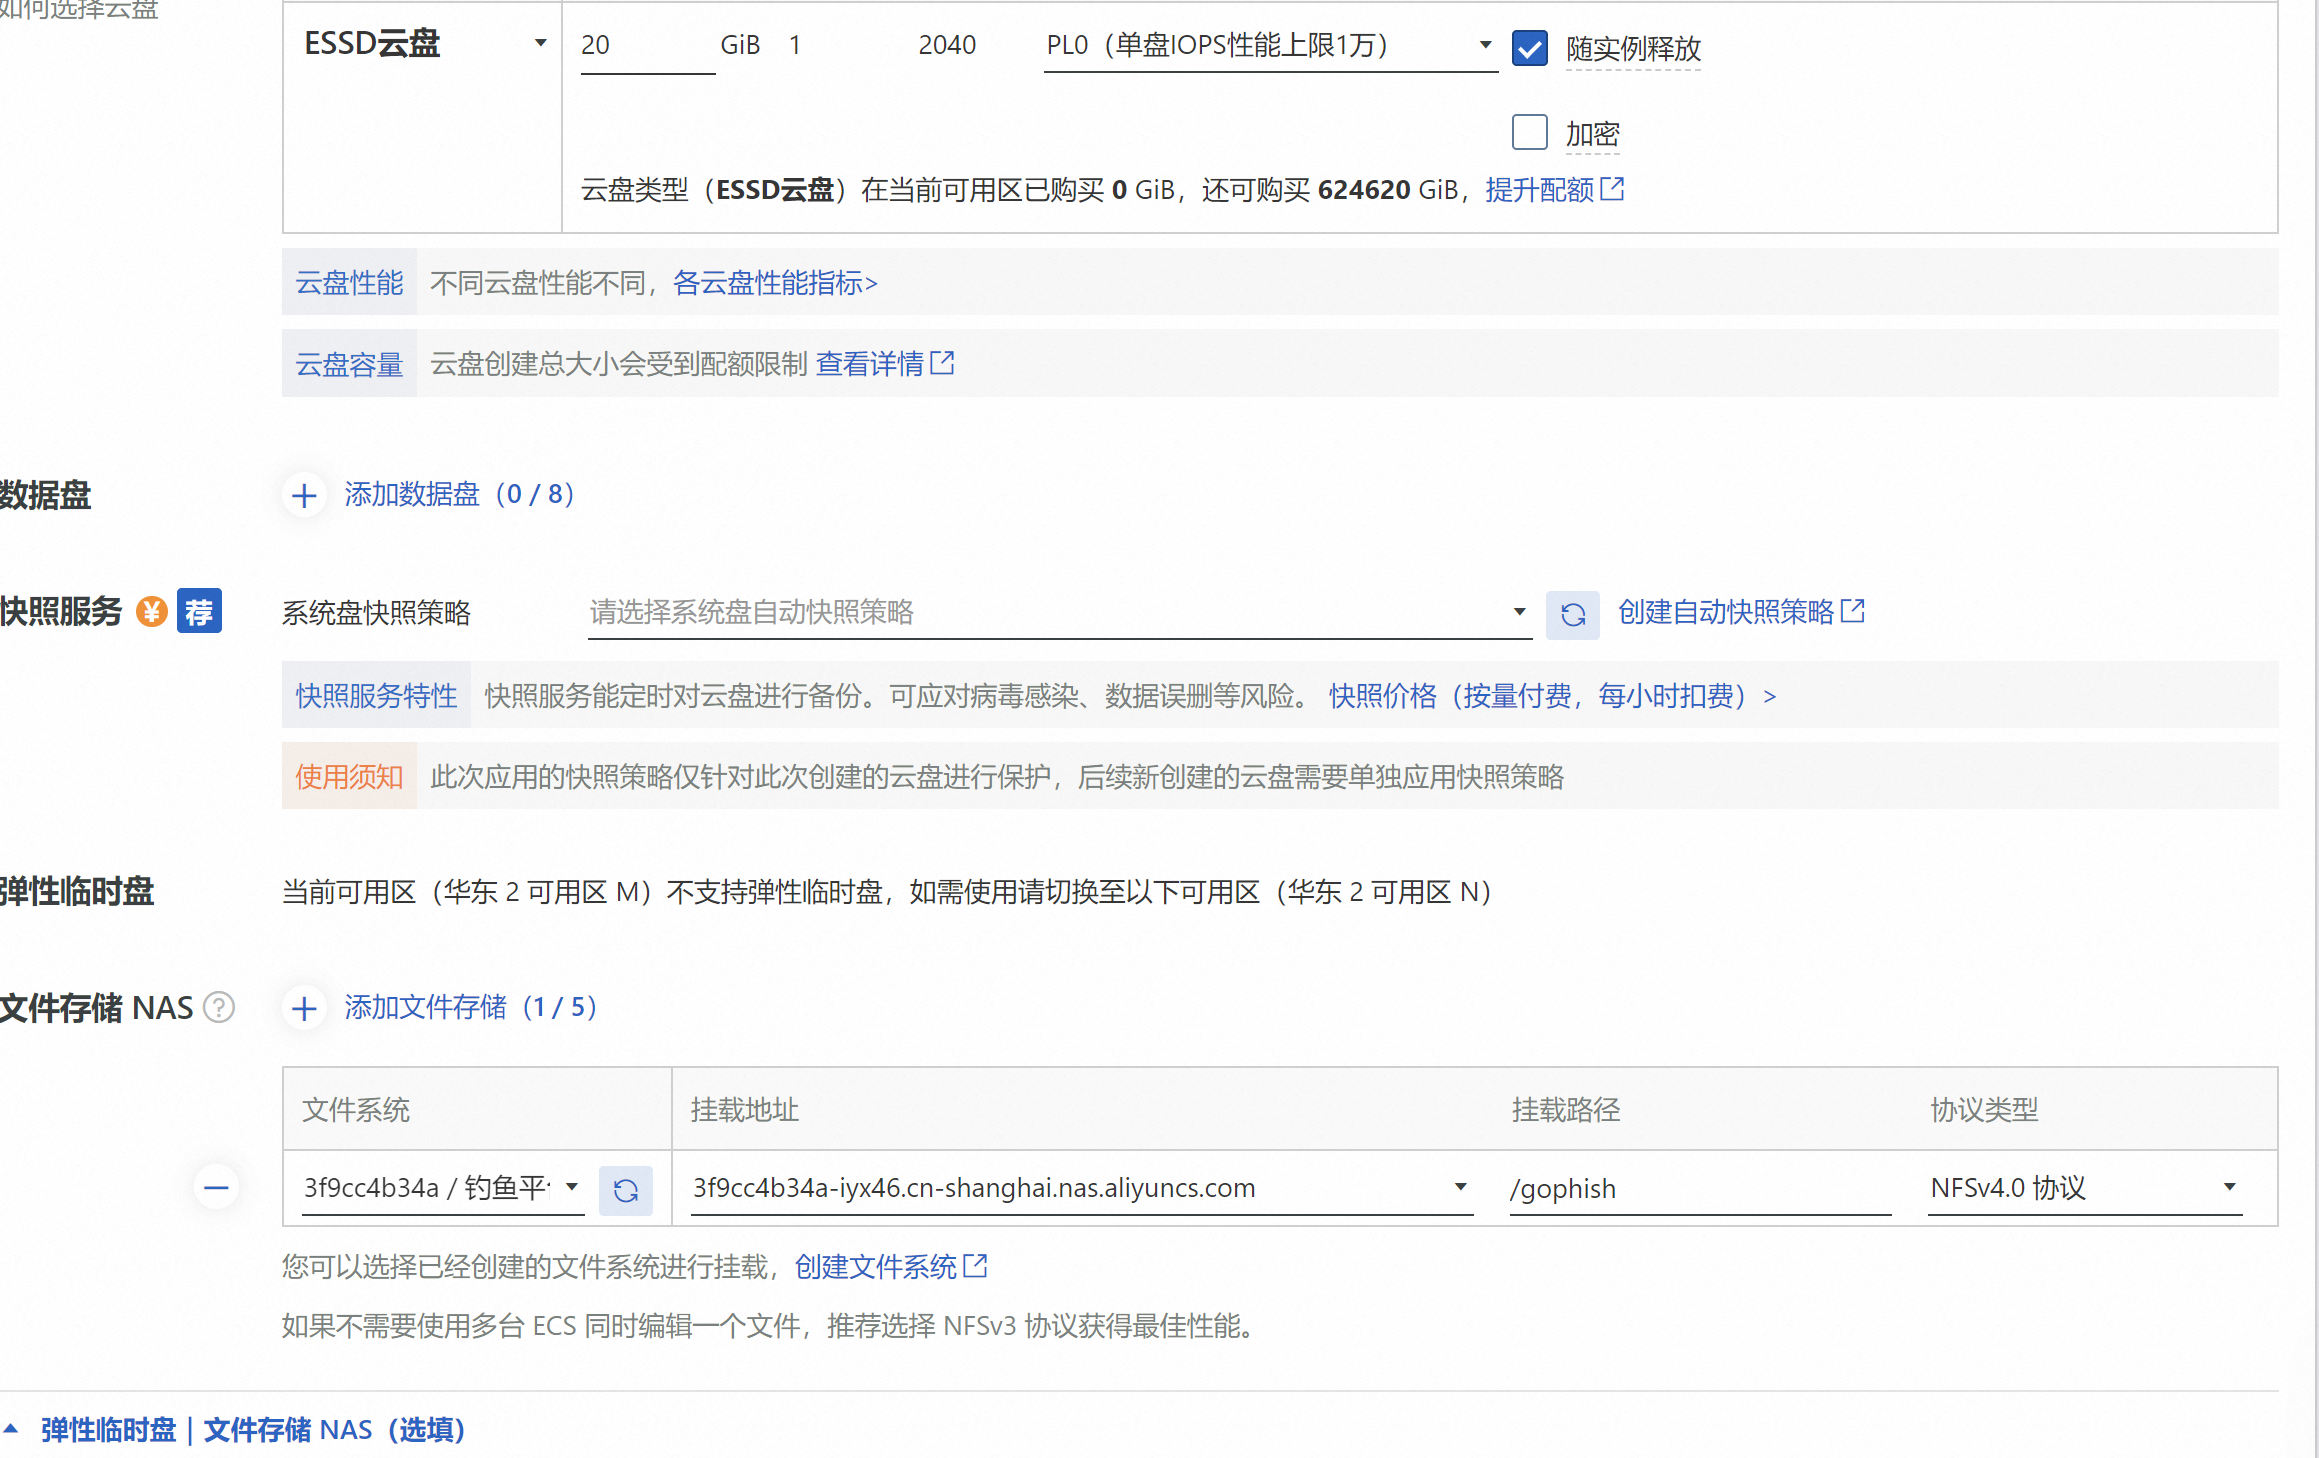Click the 快照服务特性 label tag
This screenshot has width=2319, height=1458.
click(376, 696)
